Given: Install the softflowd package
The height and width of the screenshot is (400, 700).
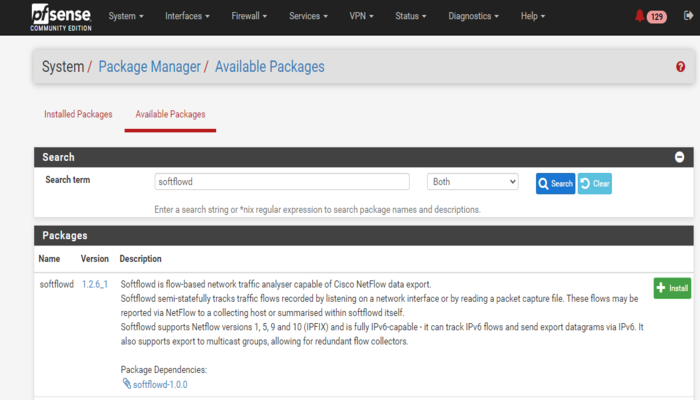Looking at the screenshot, I should point(672,288).
